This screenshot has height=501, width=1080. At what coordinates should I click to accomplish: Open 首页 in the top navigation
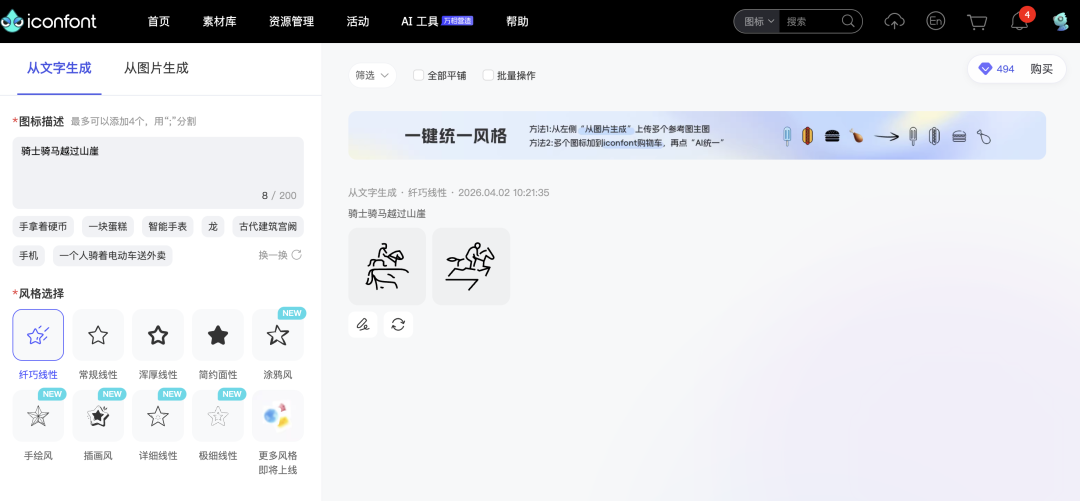pos(158,21)
